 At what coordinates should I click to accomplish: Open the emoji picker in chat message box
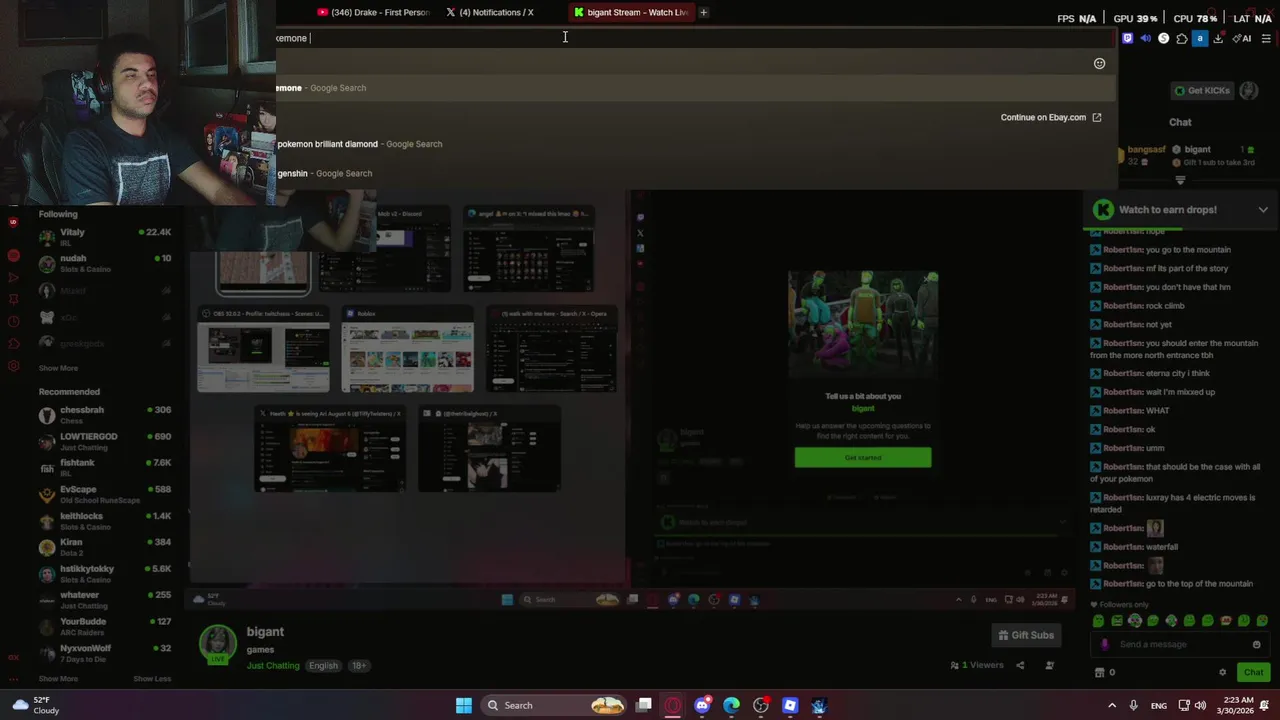pyautogui.click(x=1257, y=645)
